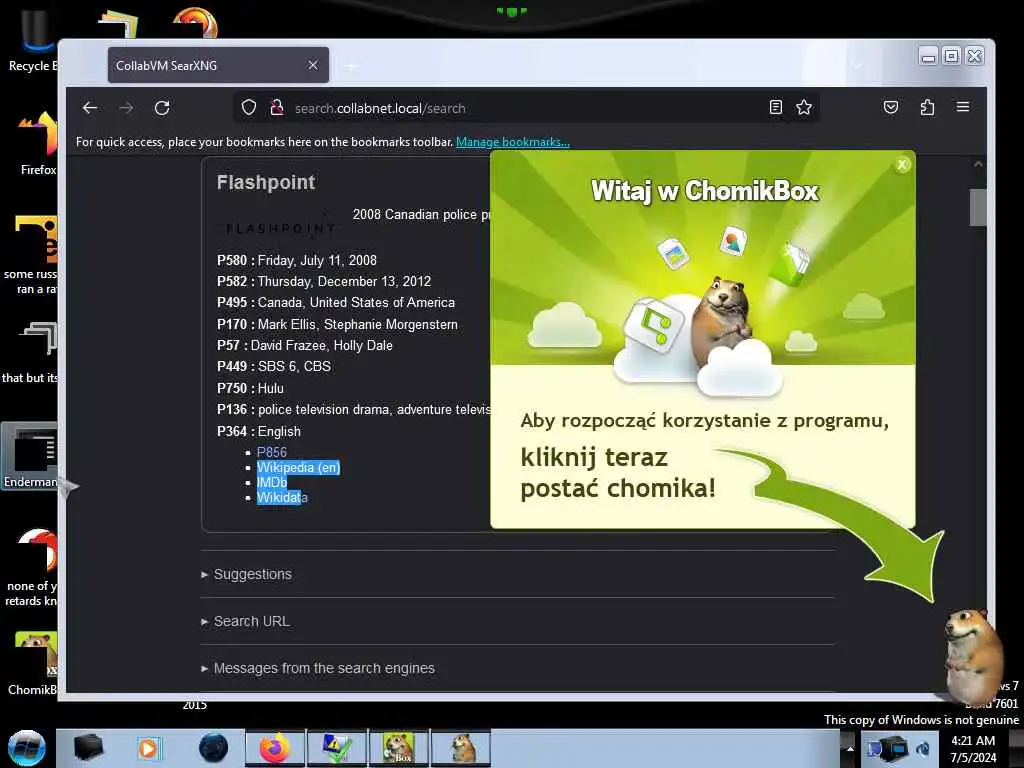1024x768 pixels.
Task: Click the tab list dropdown chevron
Action: [x=857, y=65]
